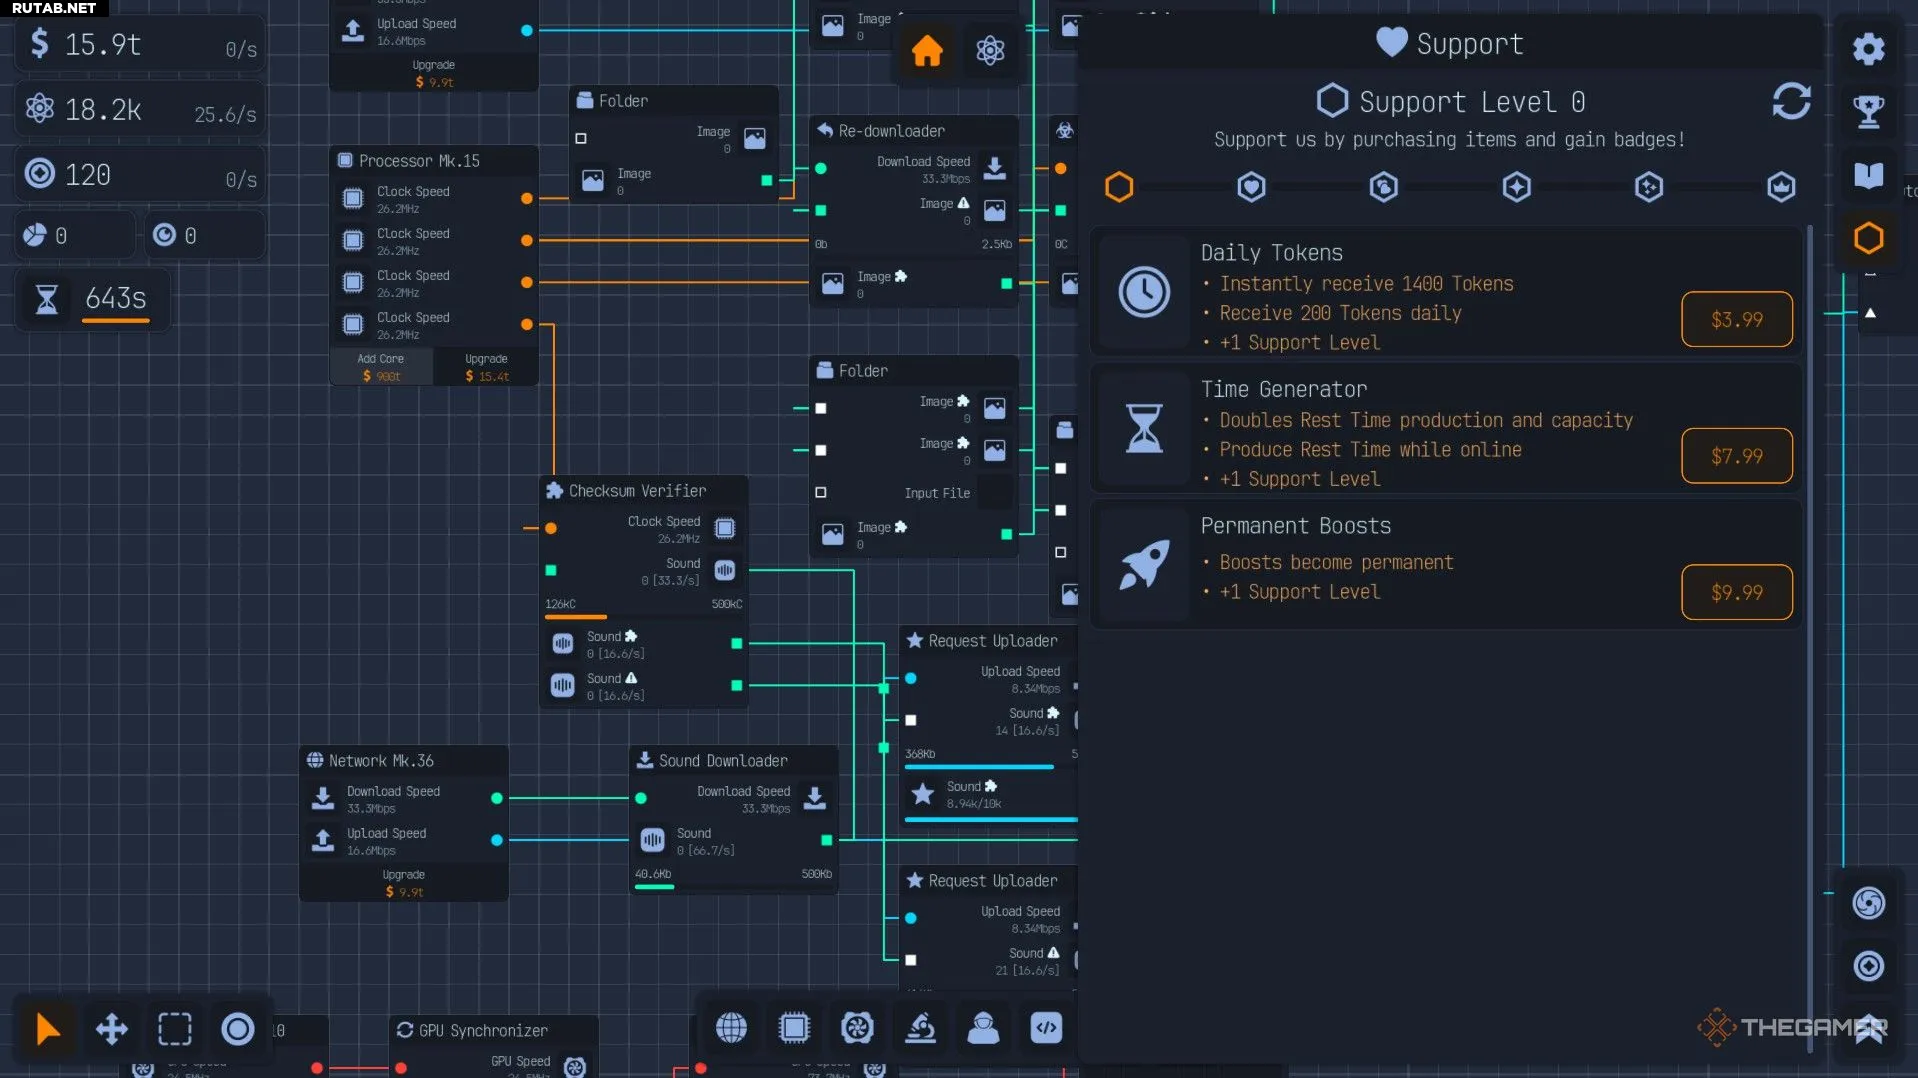Screen dimensions: 1918x1078
Task: Open the atom research icon beside home
Action: (990, 50)
